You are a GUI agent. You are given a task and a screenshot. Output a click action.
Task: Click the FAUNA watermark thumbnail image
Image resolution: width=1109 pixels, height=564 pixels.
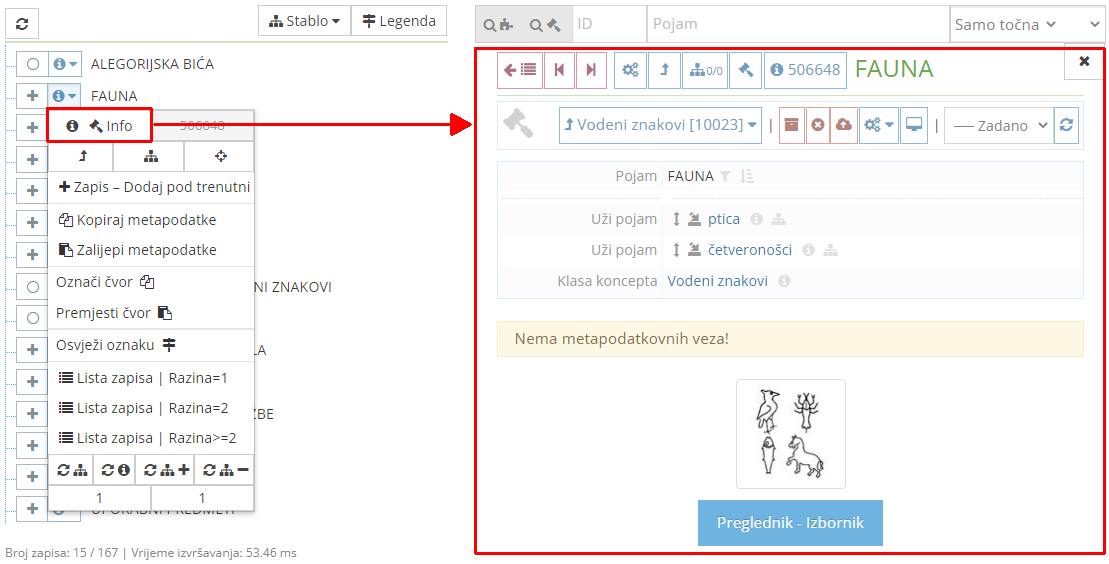pos(791,434)
